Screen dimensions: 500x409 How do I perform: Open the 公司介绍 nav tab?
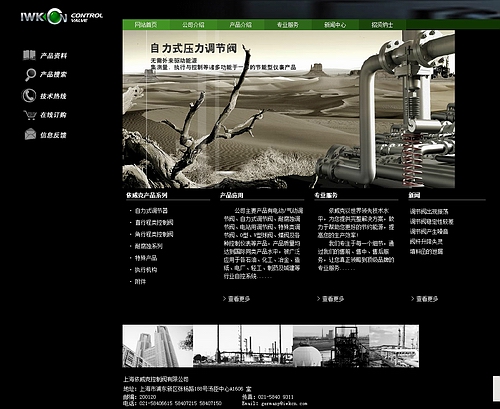(x=193, y=25)
